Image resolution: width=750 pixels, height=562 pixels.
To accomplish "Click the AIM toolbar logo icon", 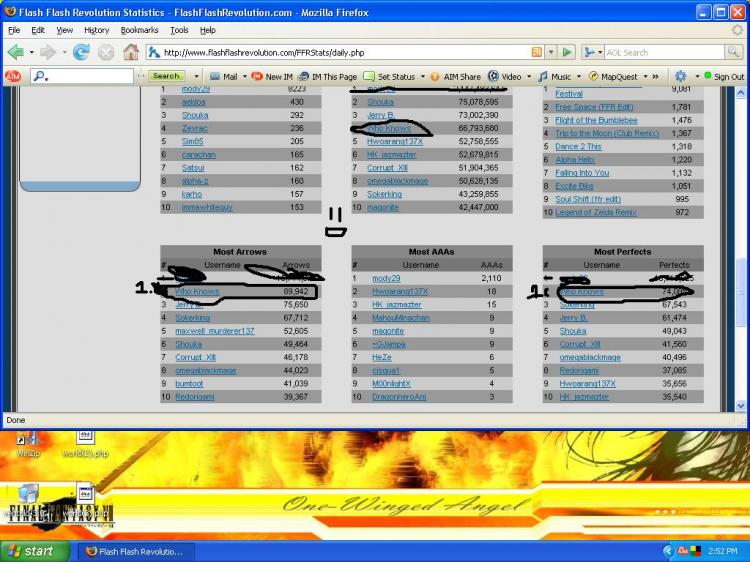I will (13, 76).
